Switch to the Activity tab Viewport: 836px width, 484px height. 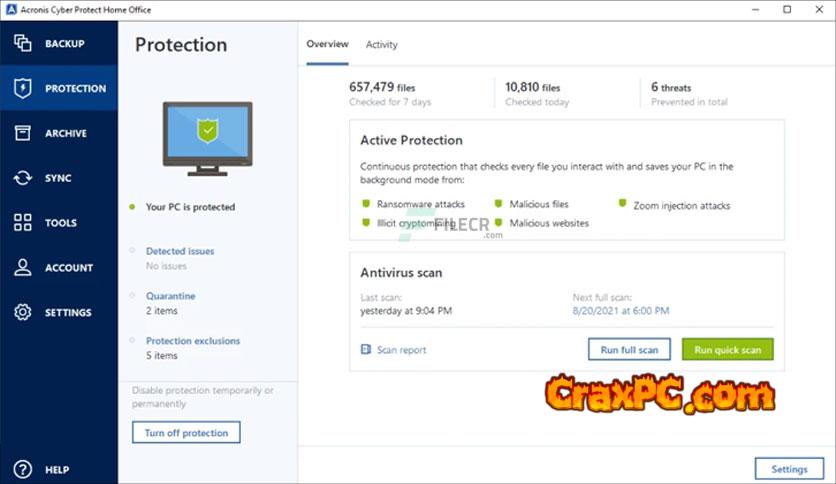pyautogui.click(x=382, y=44)
